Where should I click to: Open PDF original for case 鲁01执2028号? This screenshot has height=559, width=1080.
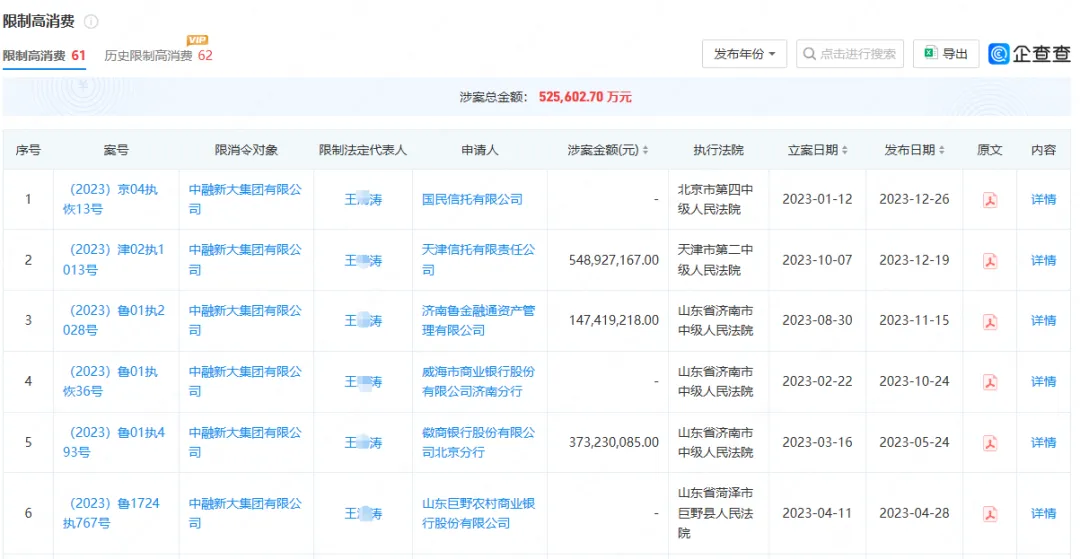990,321
